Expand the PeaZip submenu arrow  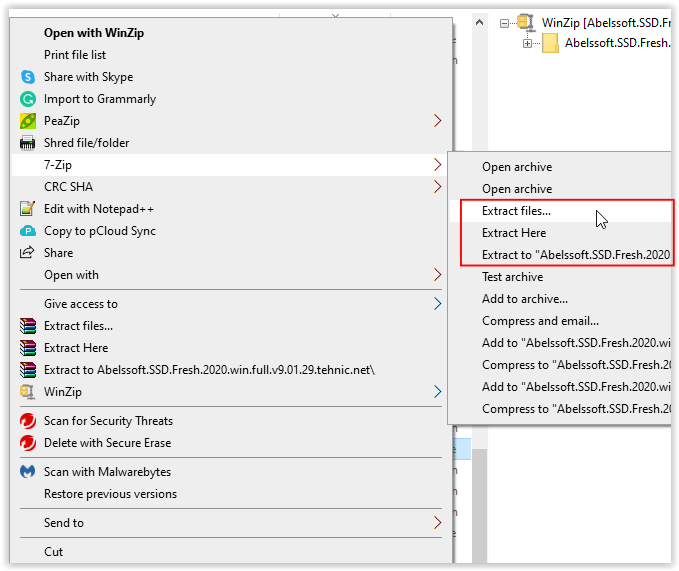(437, 121)
